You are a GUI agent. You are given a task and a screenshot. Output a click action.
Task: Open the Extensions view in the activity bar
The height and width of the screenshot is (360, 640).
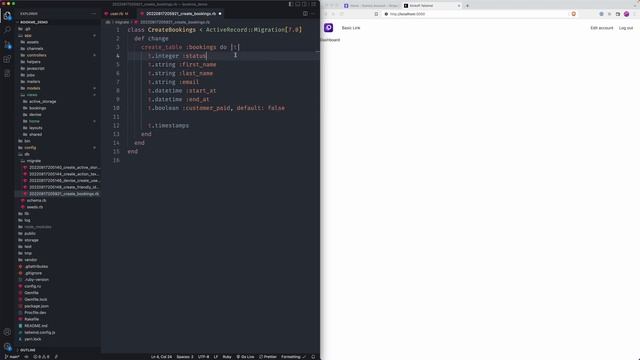pyautogui.click(x=7, y=59)
